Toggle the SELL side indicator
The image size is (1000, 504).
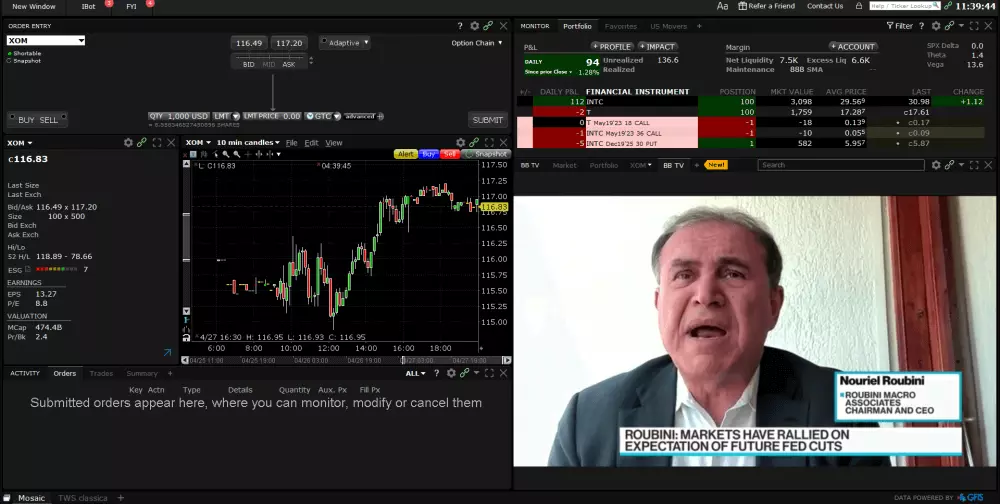[62, 116]
